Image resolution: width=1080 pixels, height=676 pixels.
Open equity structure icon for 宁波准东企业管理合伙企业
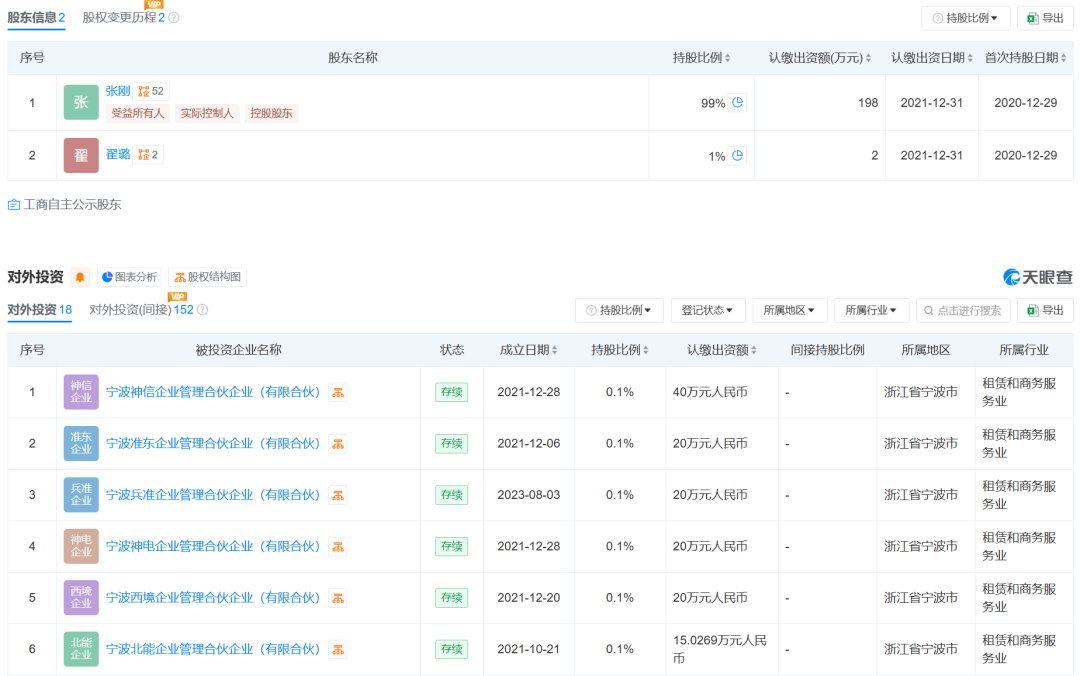338,444
